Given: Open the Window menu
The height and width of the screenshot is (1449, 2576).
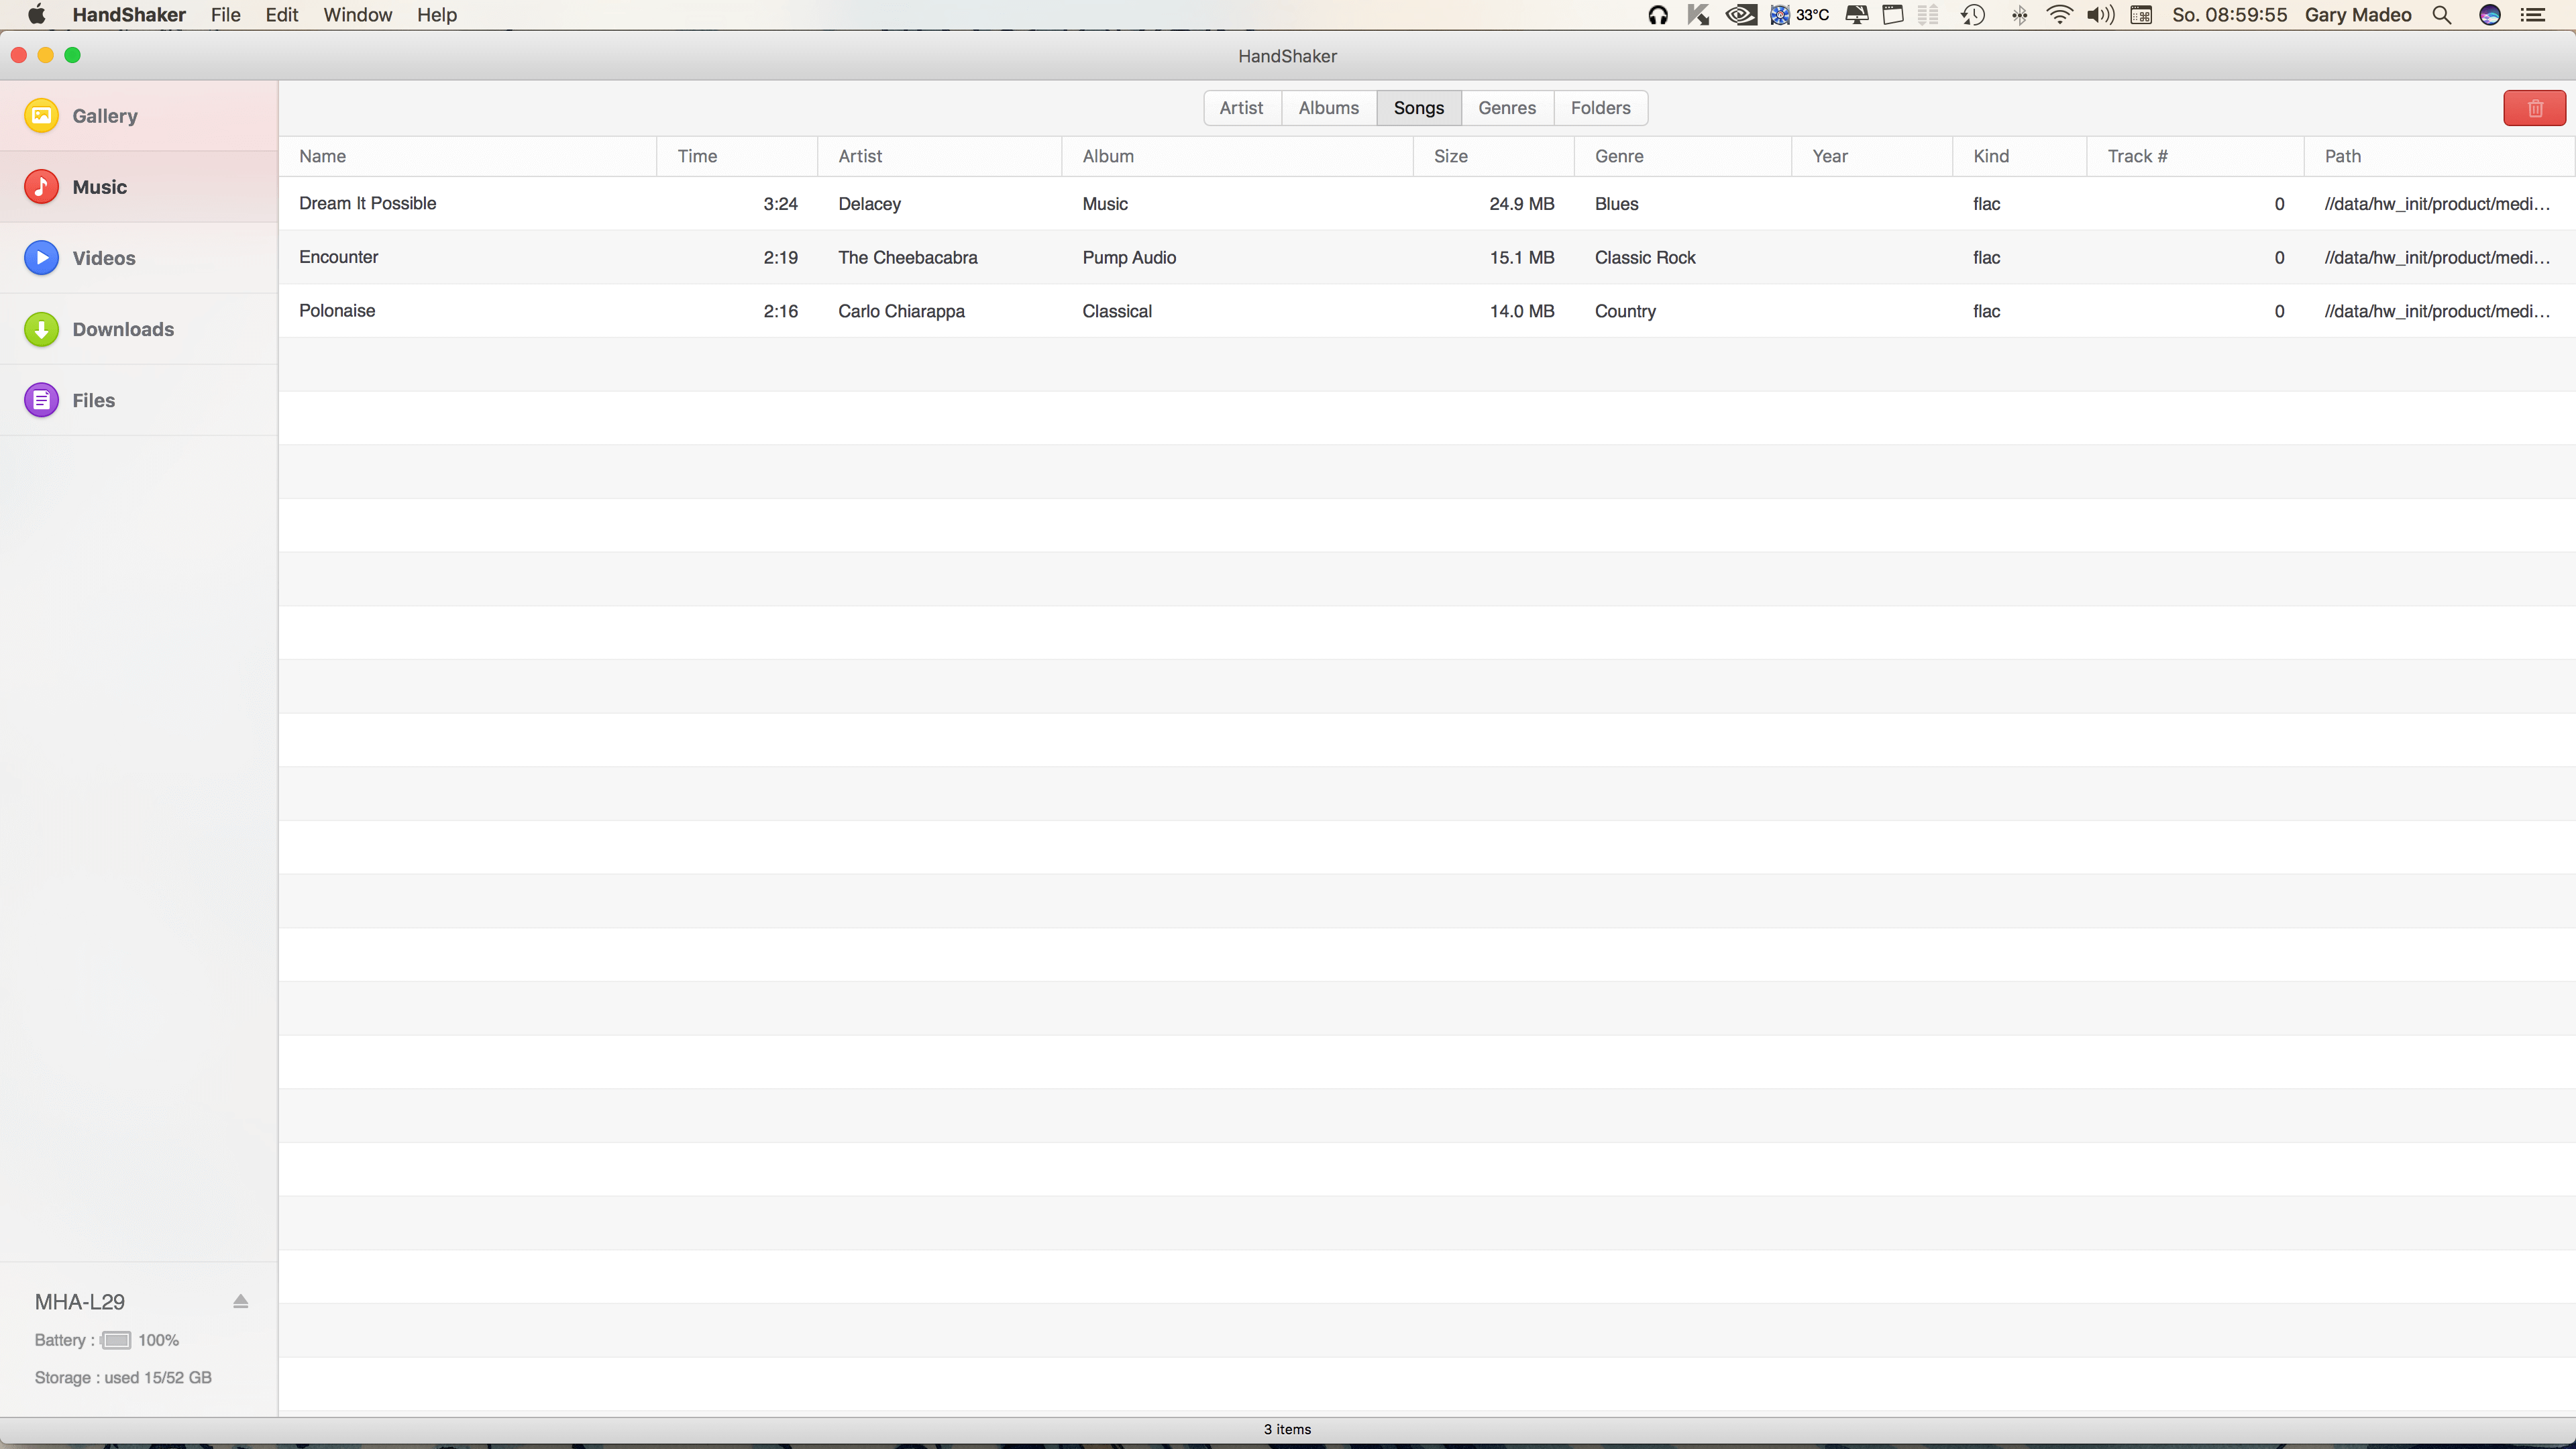Looking at the screenshot, I should point(357,15).
